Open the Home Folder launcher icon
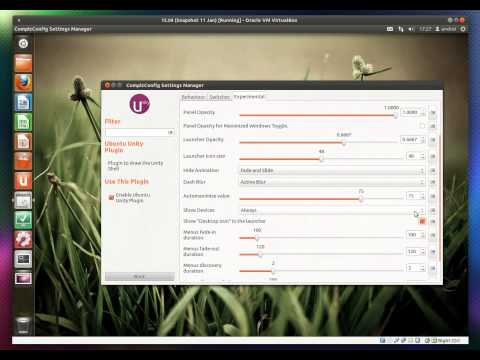480x360 pixels. point(23,63)
